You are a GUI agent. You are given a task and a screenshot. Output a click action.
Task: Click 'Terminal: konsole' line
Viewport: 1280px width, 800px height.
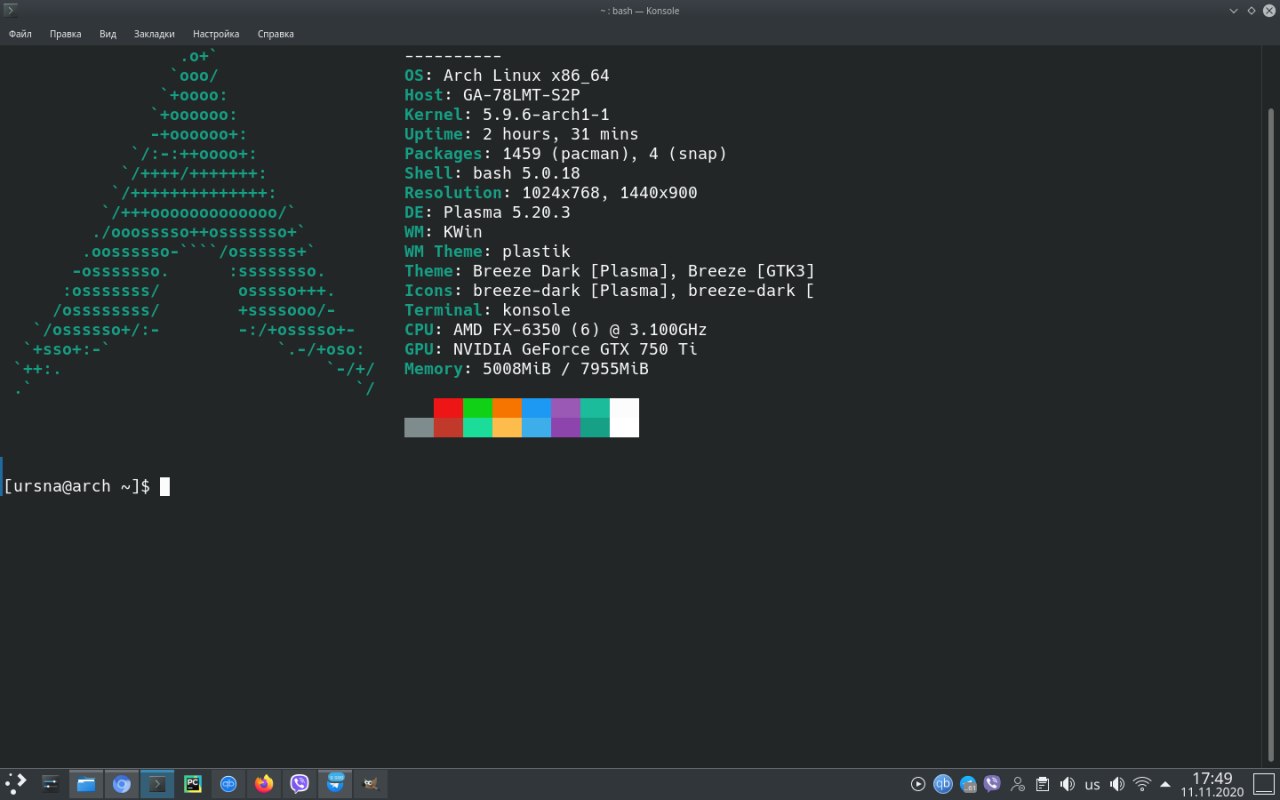point(487,310)
